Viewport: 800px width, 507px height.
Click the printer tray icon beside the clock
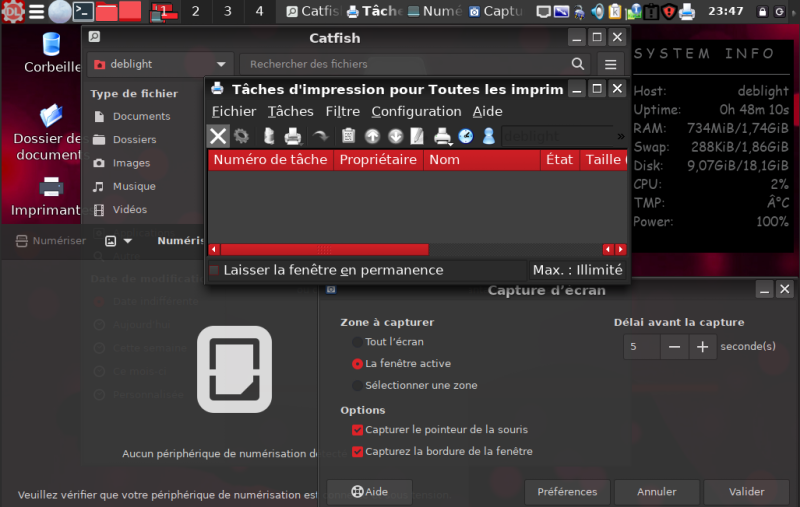tap(687, 11)
